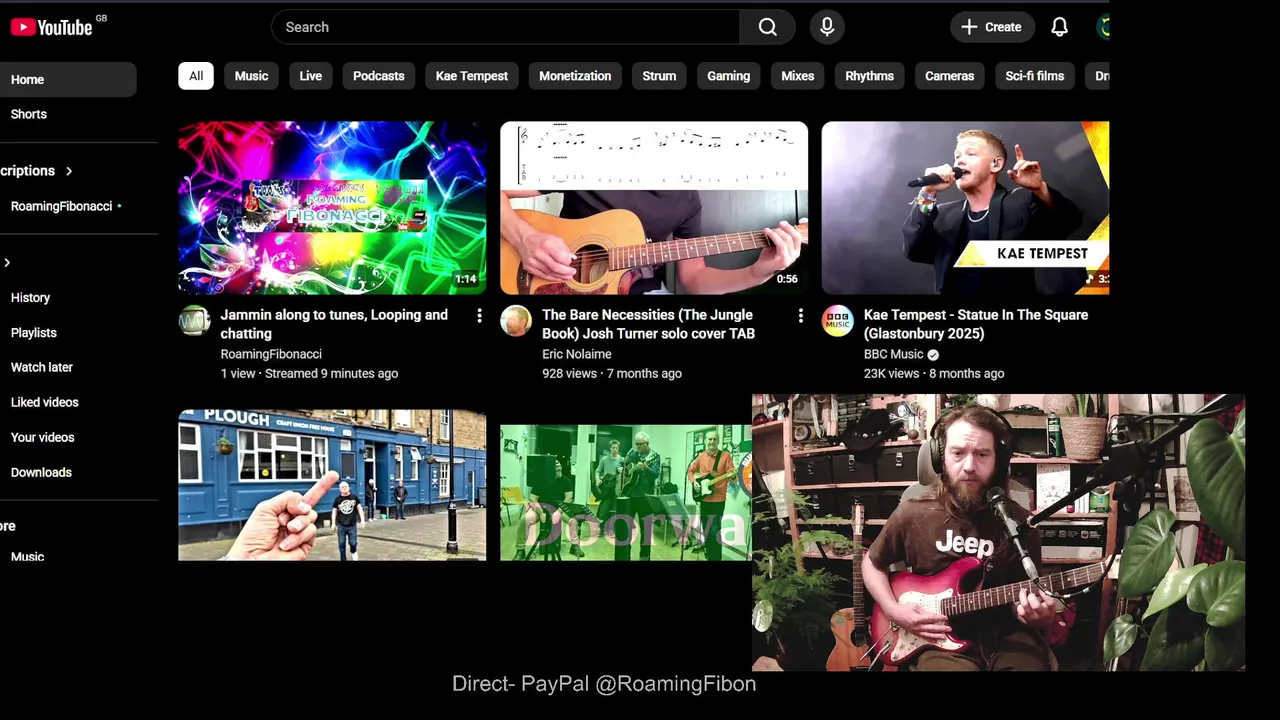
Task: Click '23K views • 8 months ago' text
Action: (x=934, y=373)
